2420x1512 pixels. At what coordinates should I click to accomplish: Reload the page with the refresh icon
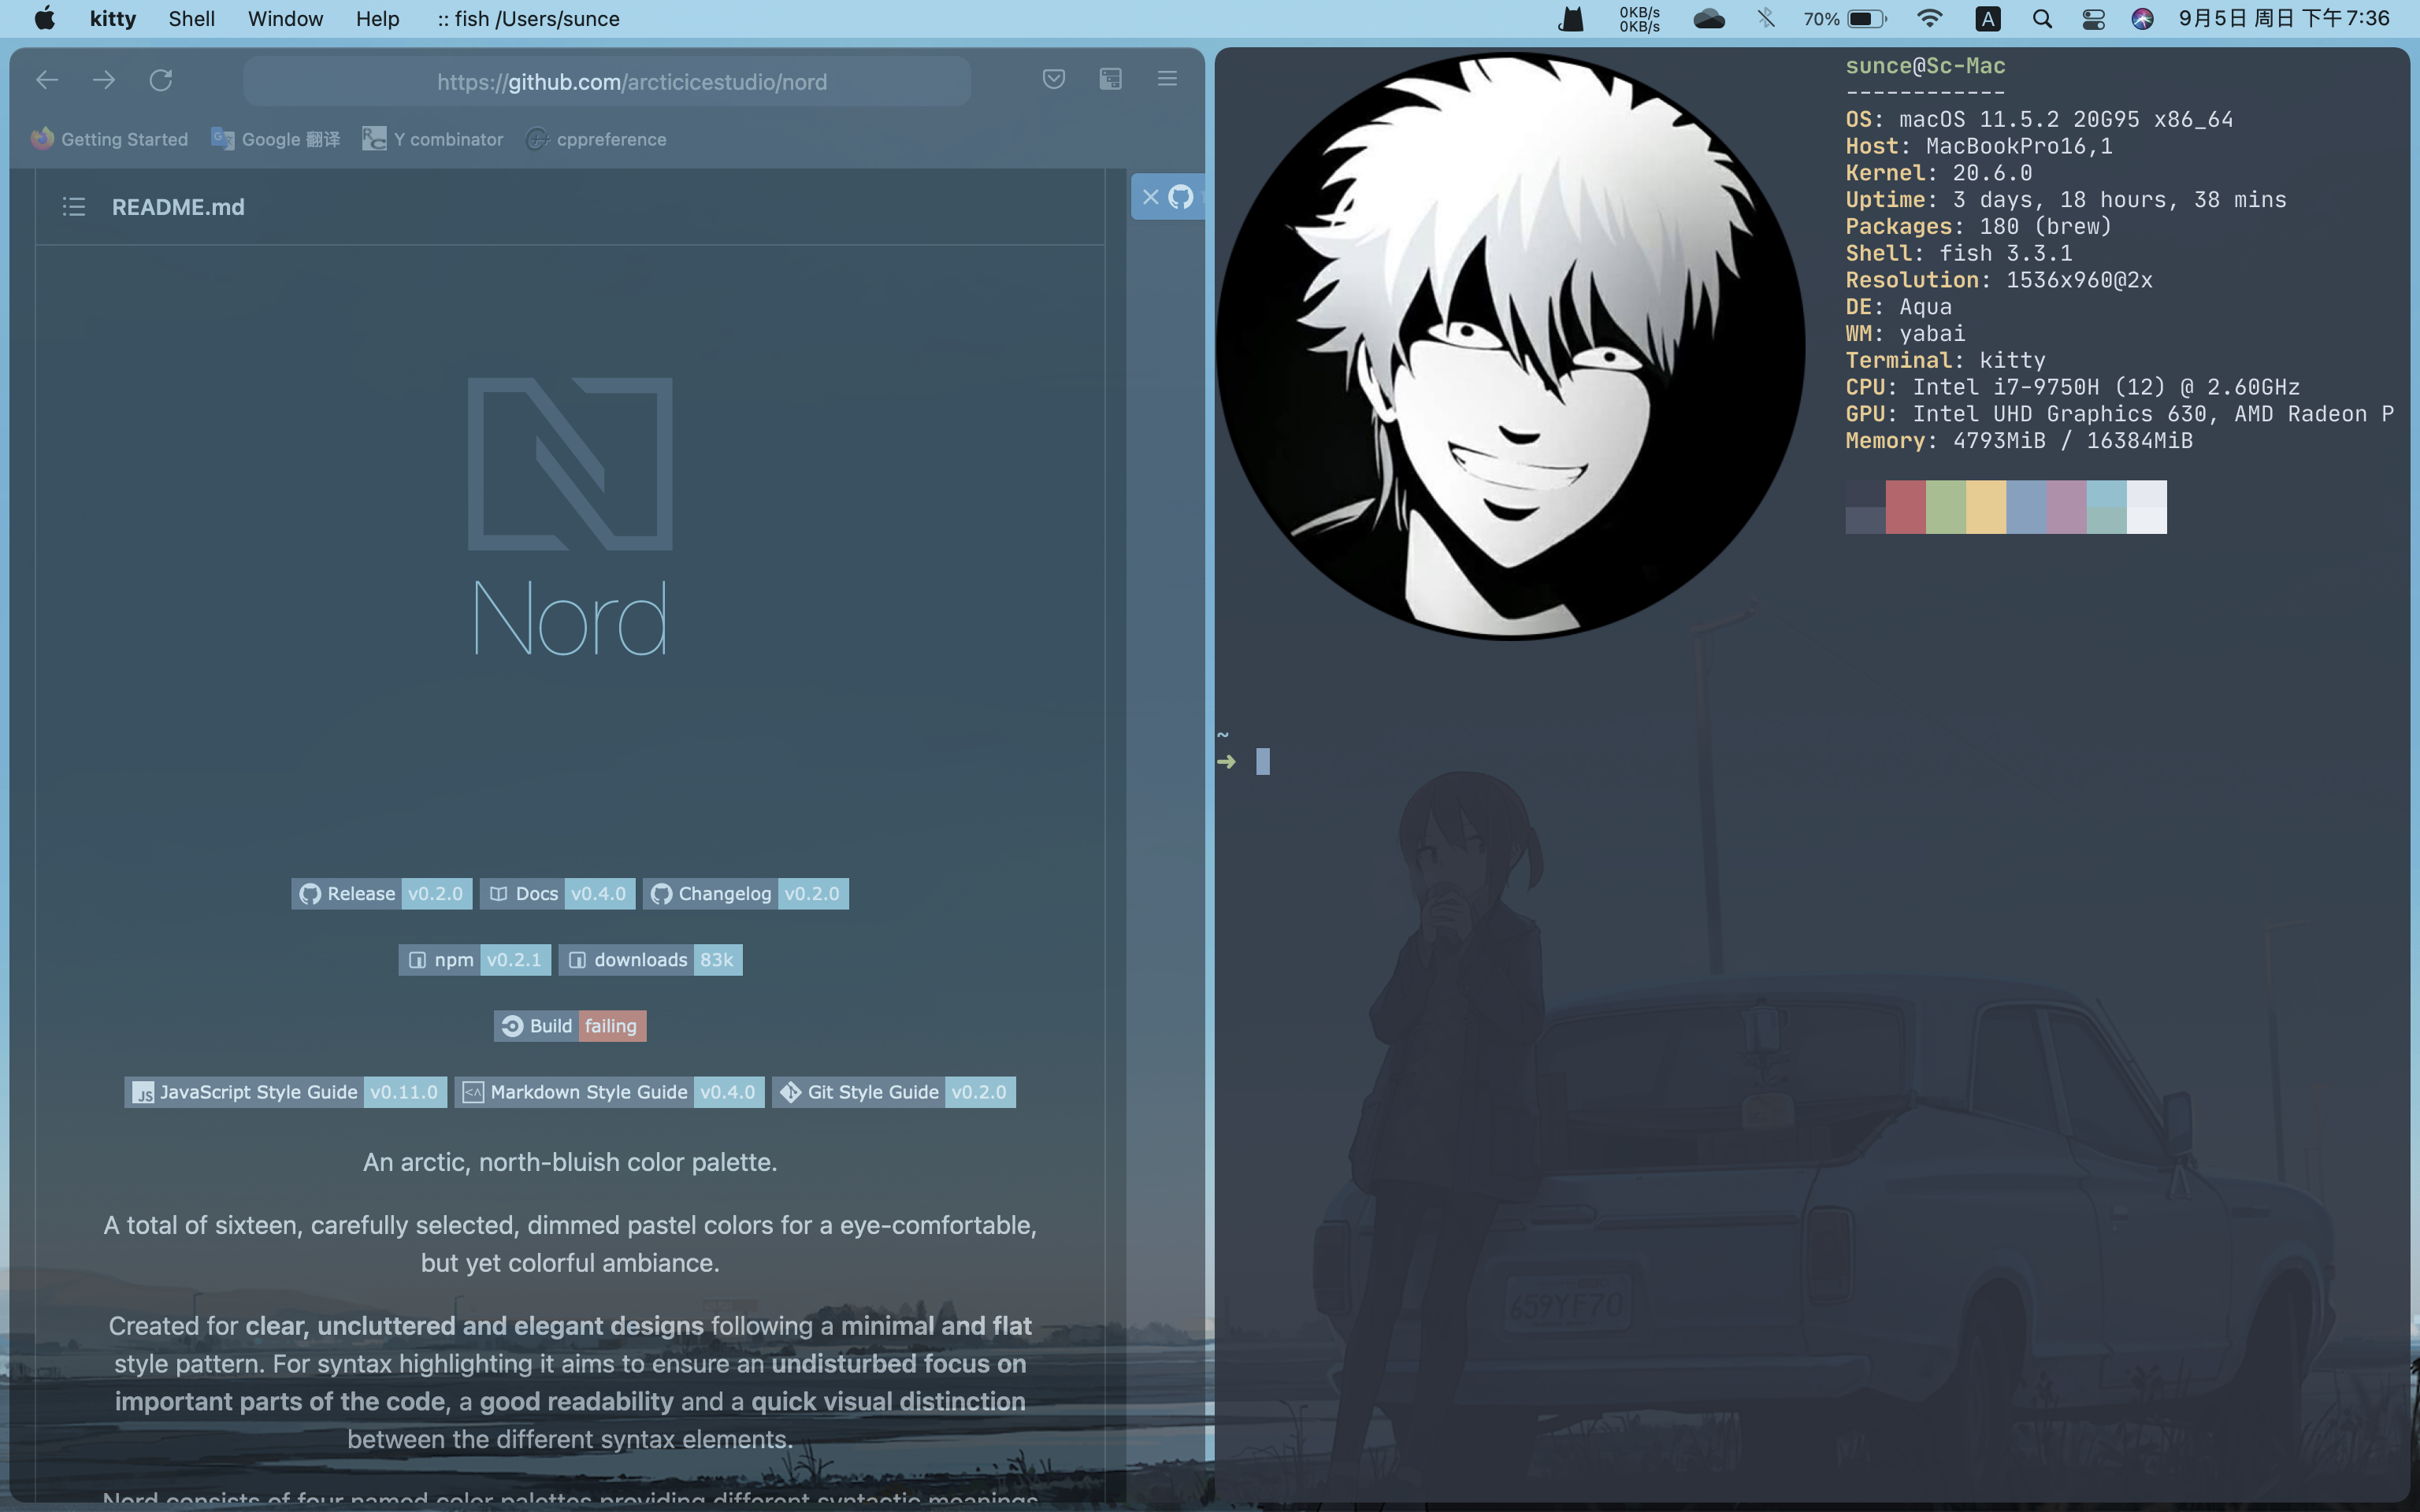(161, 80)
